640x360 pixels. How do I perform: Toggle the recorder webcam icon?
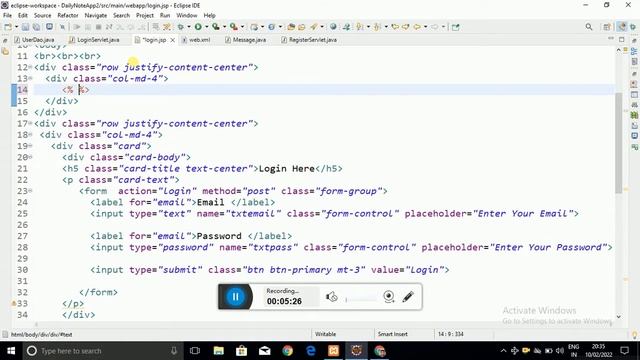(389, 297)
